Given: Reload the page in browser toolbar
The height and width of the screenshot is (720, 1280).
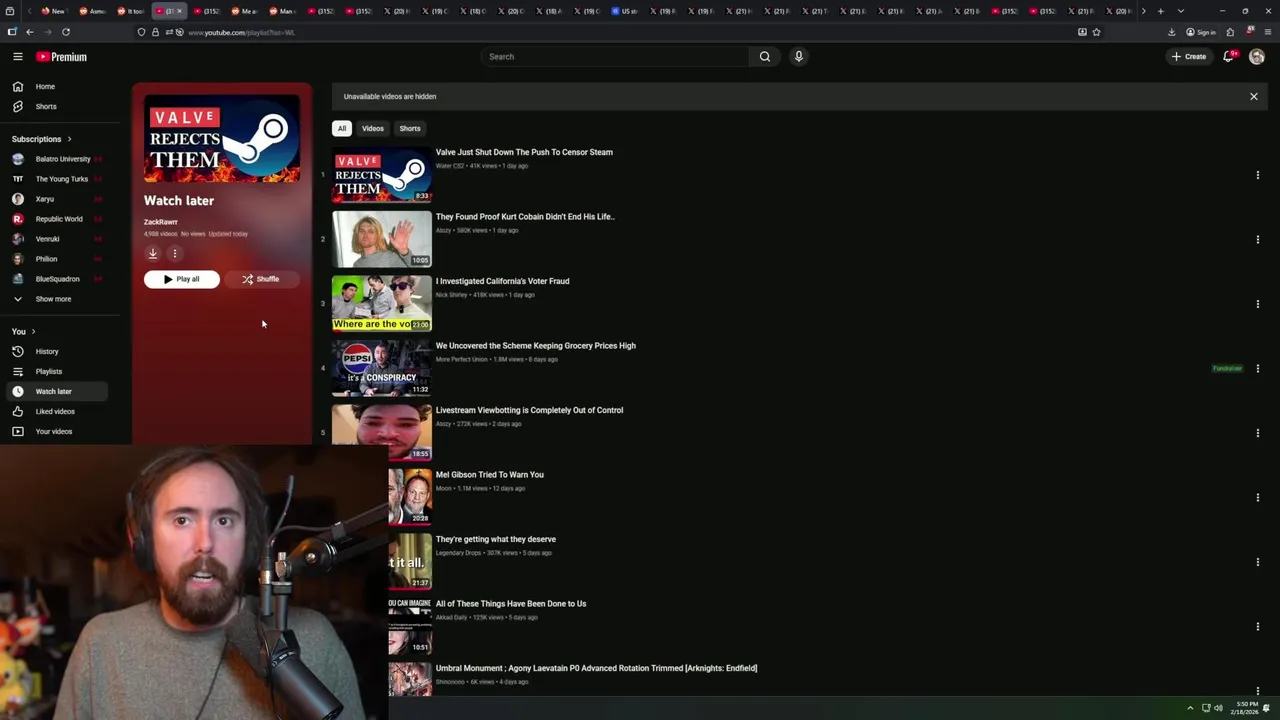Looking at the screenshot, I should (66, 32).
